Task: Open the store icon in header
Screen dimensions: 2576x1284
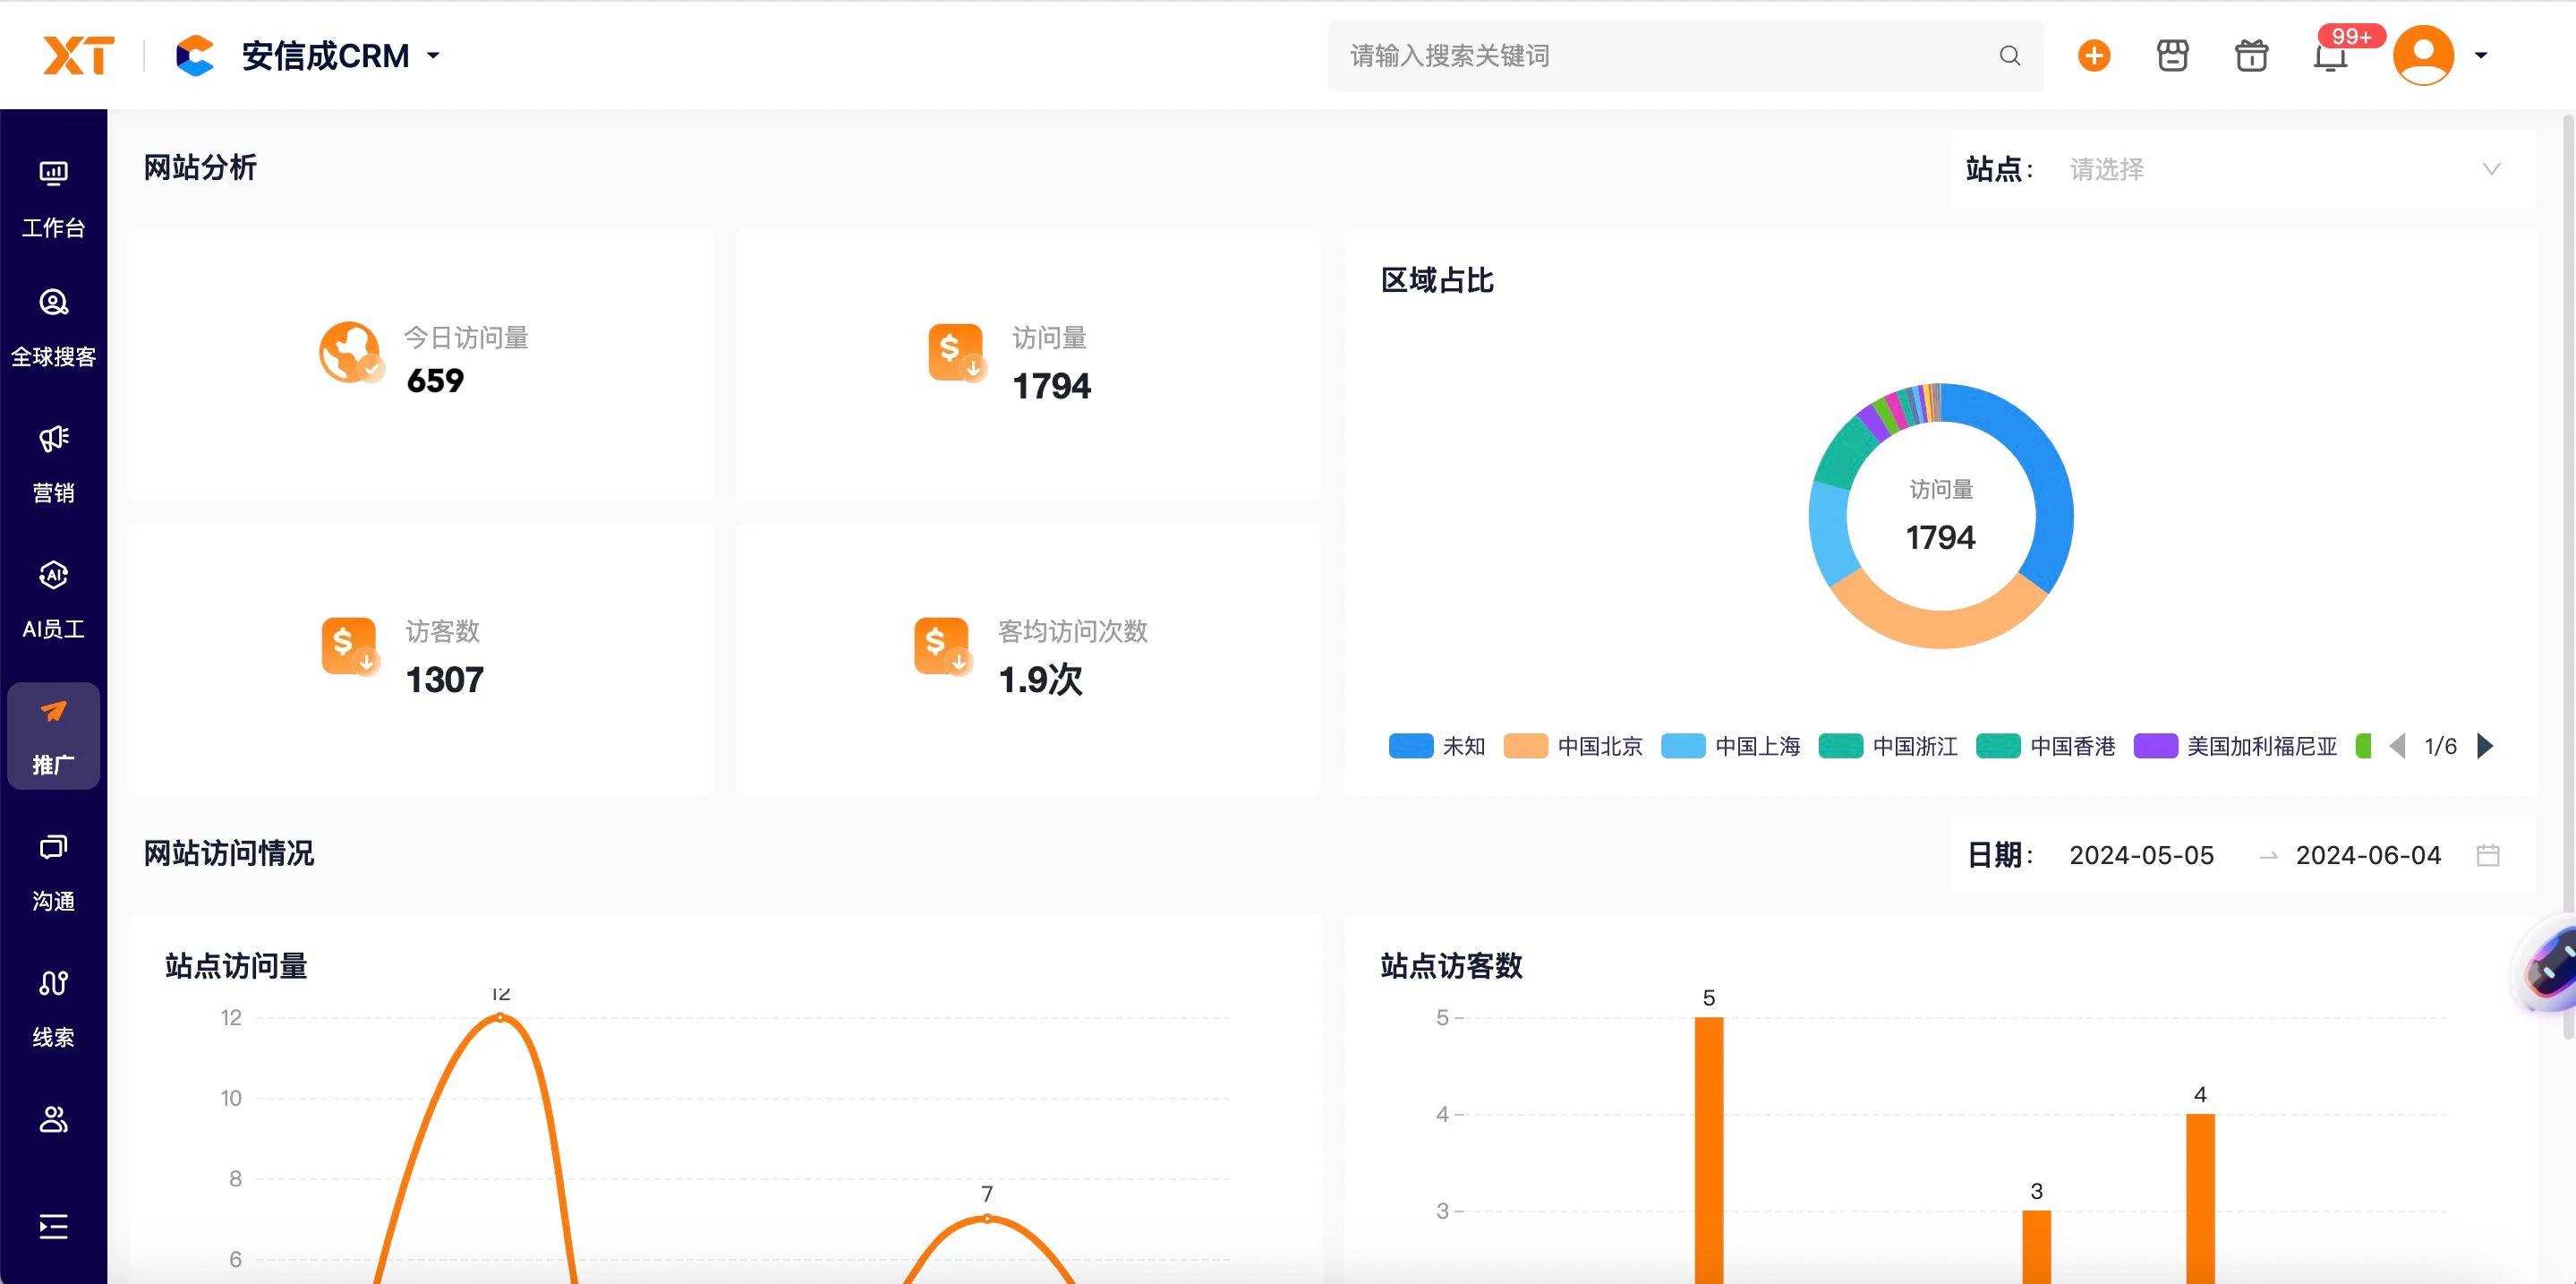Action: pyautogui.click(x=2173, y=56)
